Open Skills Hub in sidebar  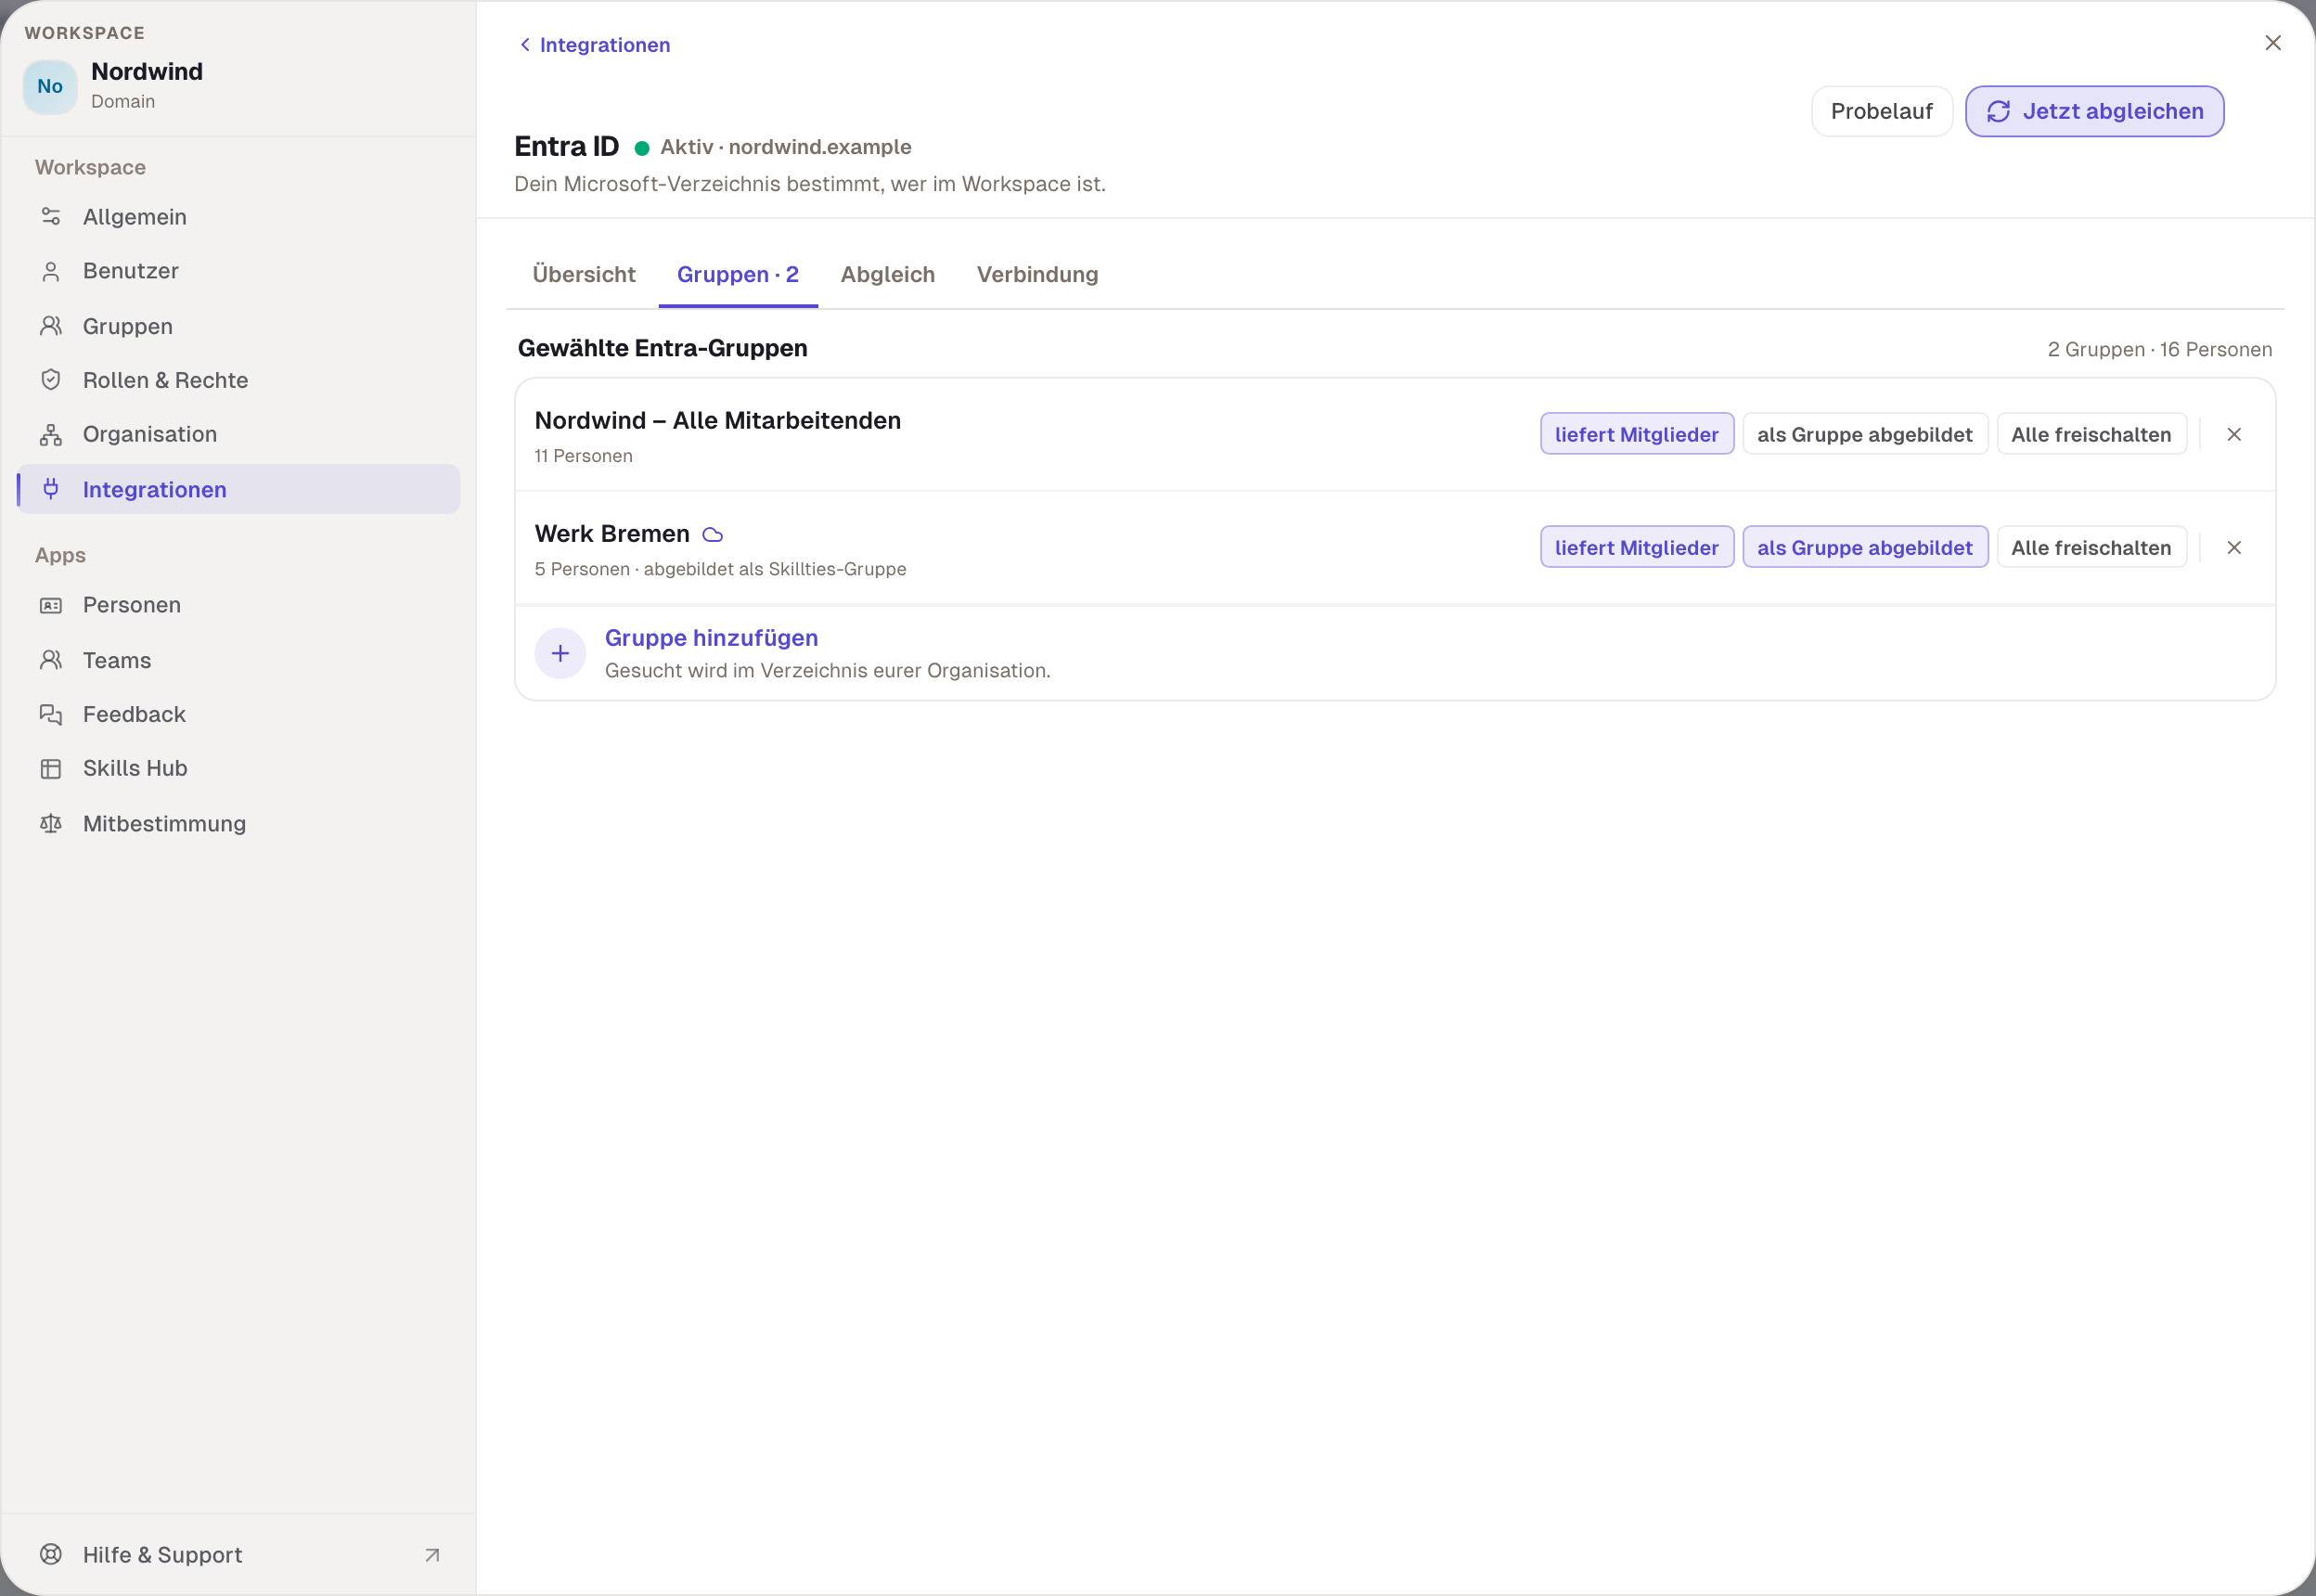[x=238, y=768]
